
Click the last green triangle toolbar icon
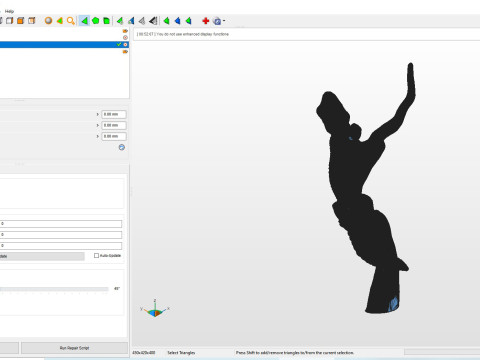pyautogui.click(x=188, y=21)
